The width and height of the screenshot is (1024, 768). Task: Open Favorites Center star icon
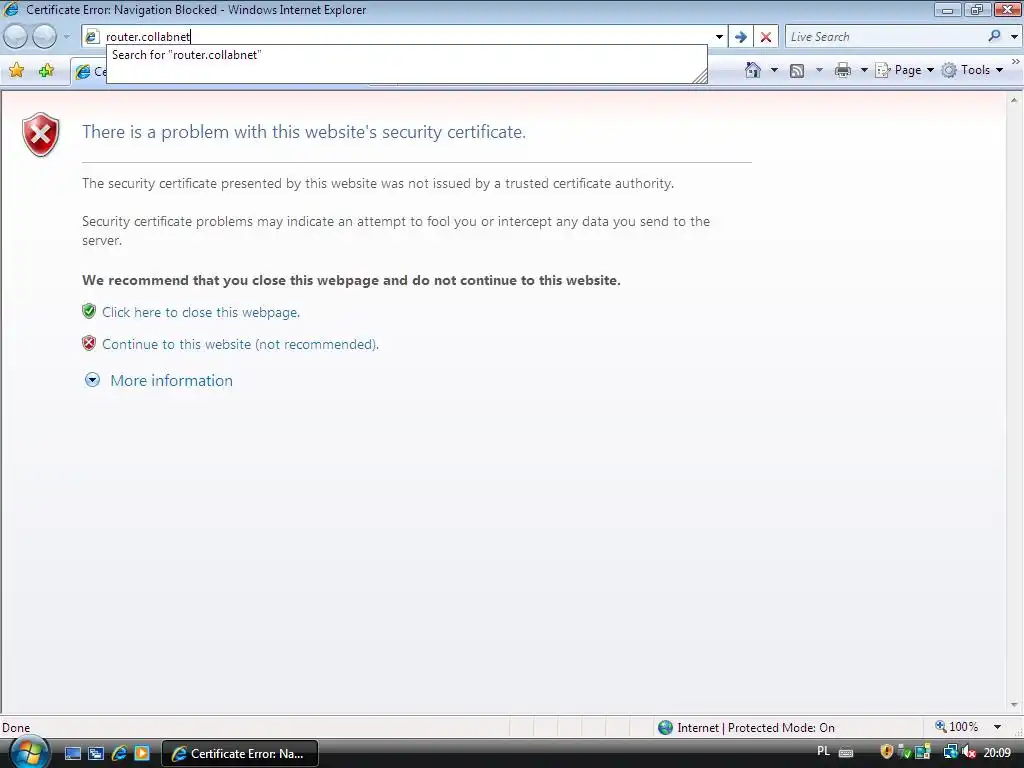[16, 70]
